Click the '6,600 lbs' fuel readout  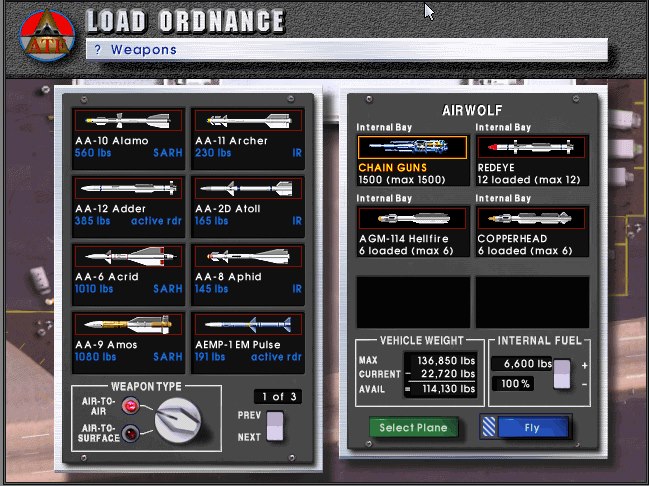pos(522,364)
